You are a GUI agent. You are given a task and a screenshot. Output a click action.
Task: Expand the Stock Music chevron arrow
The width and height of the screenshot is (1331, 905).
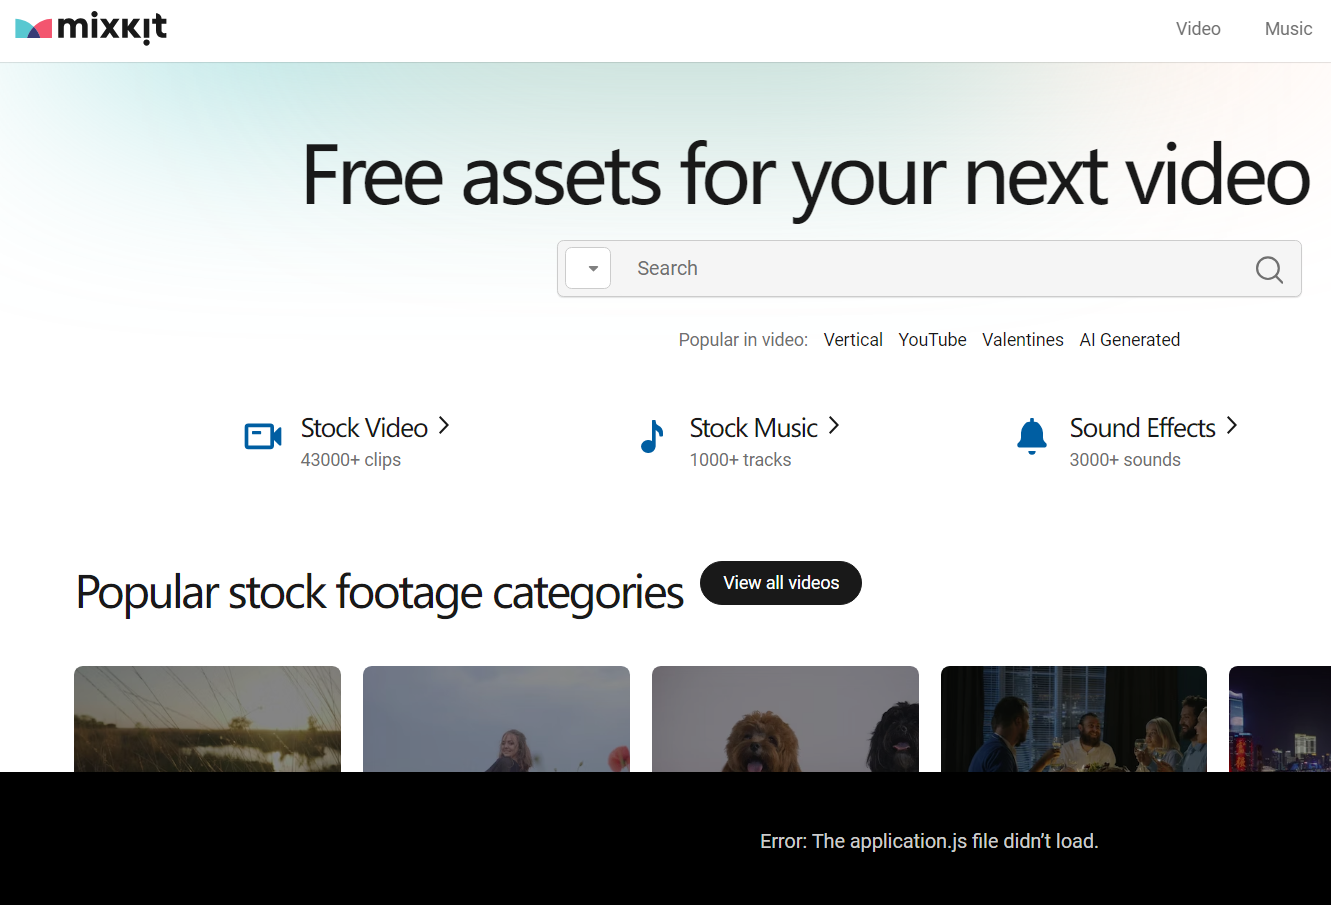click(834, 426)
